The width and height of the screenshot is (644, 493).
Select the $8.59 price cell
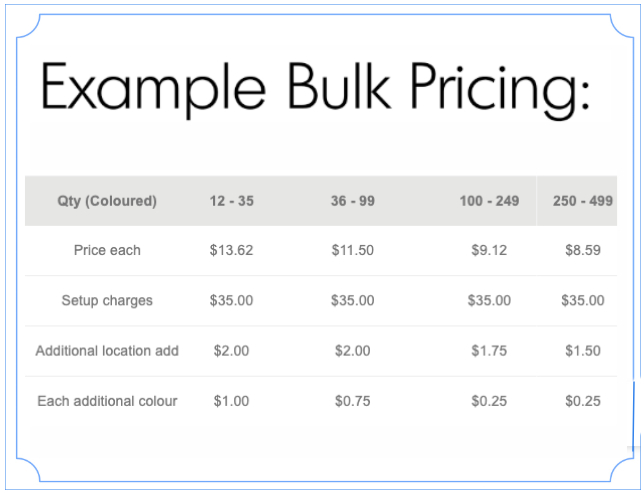582,250
